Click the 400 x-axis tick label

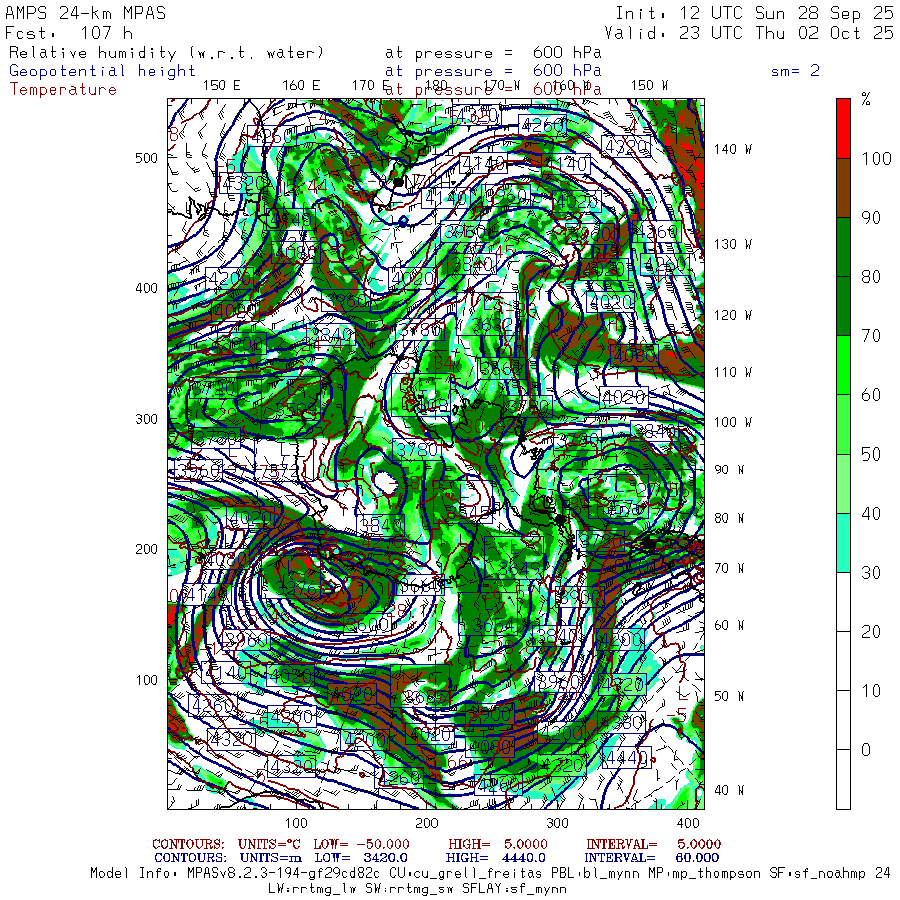pos(688,823)
